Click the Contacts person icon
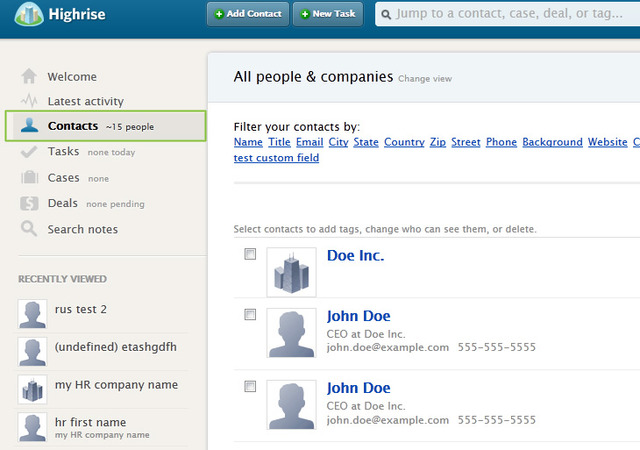Viewport: 640px width, 450px height. click(x=29, y=125)
